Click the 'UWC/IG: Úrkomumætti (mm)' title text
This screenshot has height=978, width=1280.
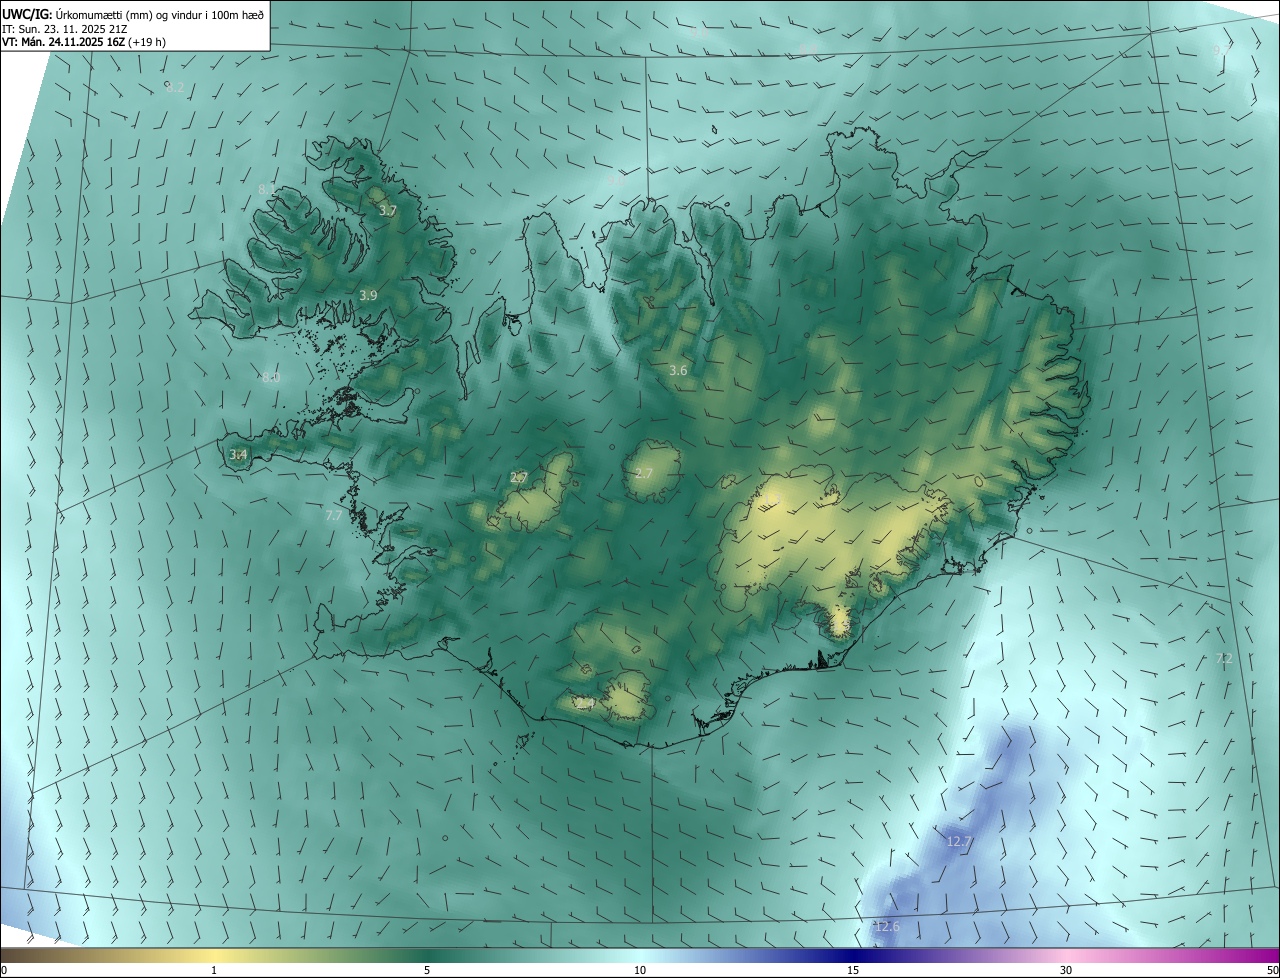click(x=133, y=13)
